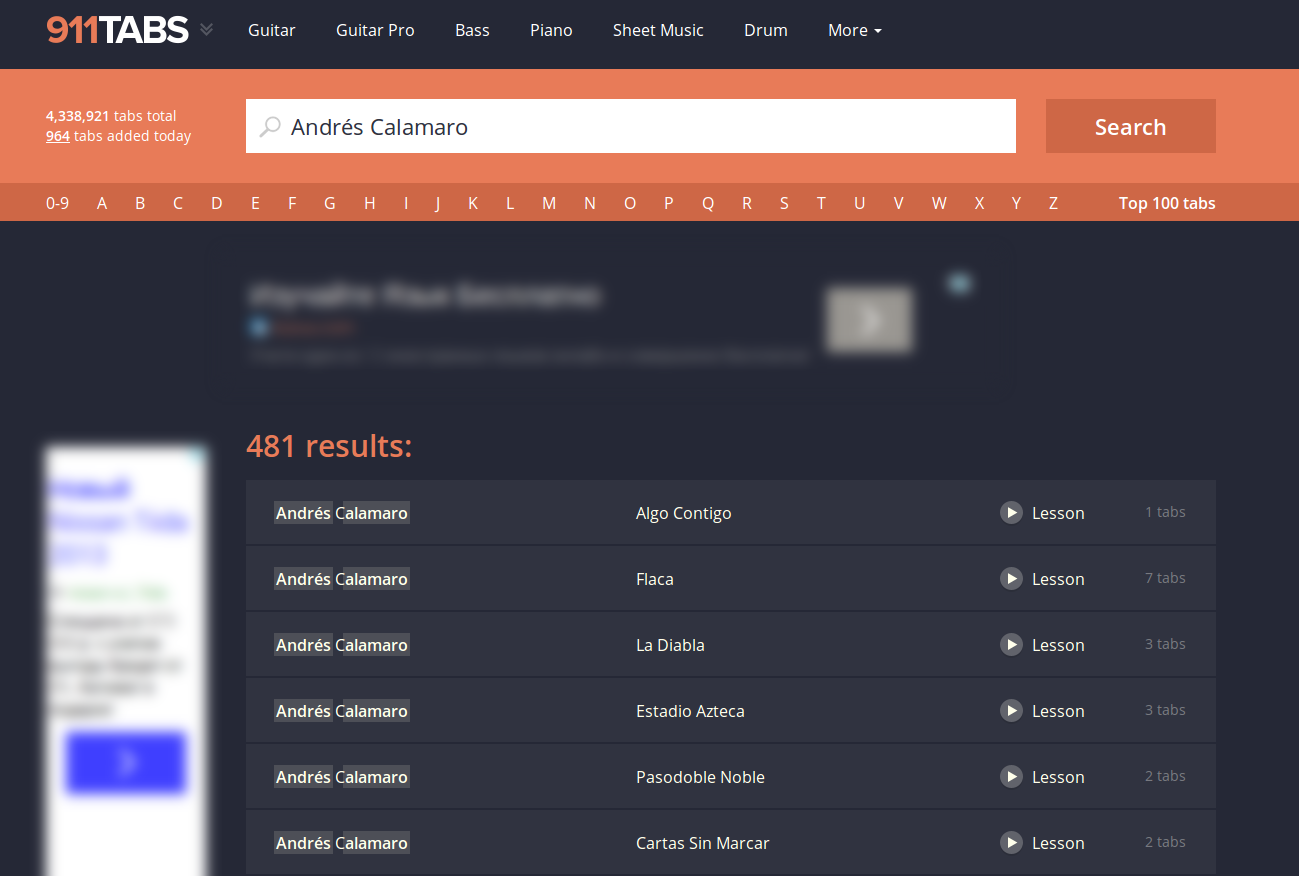
Task: Play the Pasodoble Noble lesson icon
Action: point(1011,777)
